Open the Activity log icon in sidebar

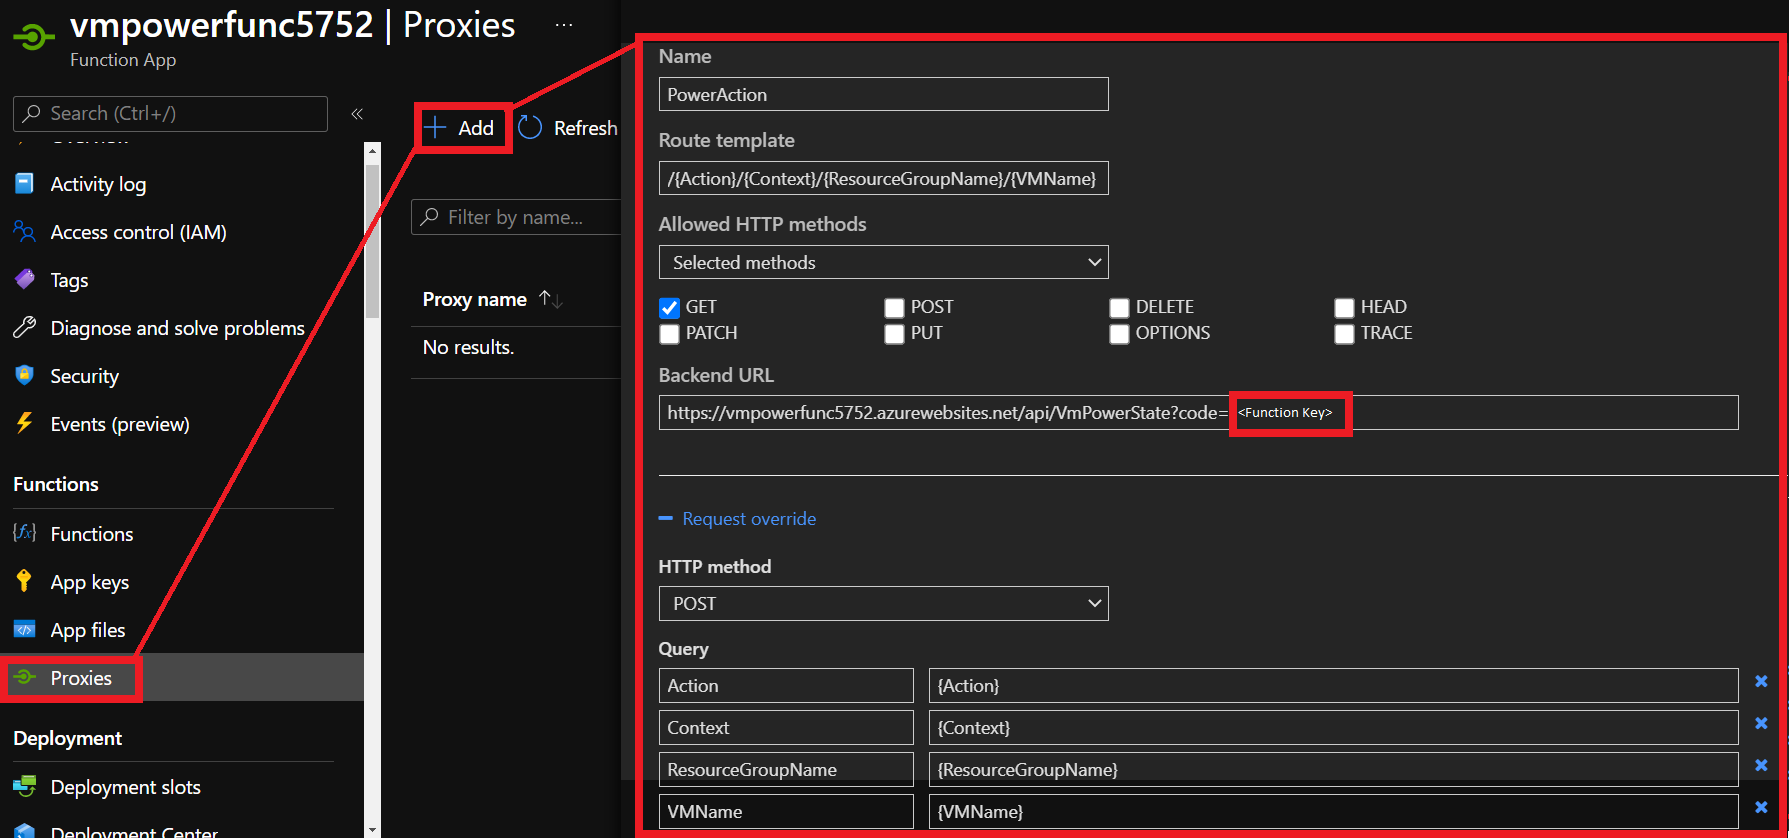pos(24,183)
